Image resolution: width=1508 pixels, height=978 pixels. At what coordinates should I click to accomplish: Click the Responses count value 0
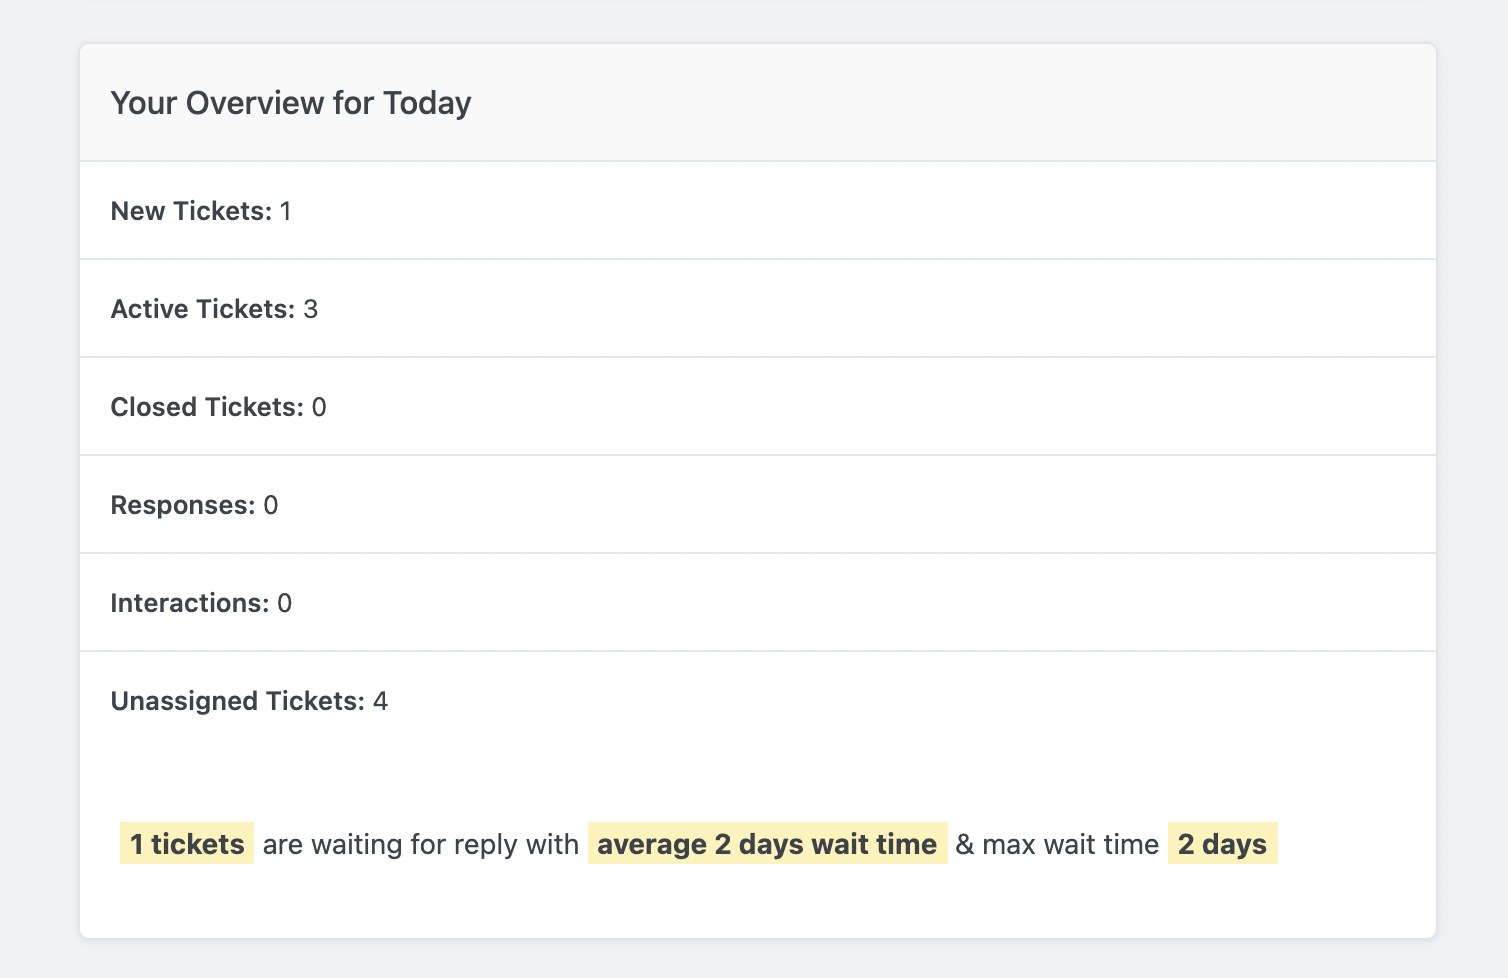271,505
